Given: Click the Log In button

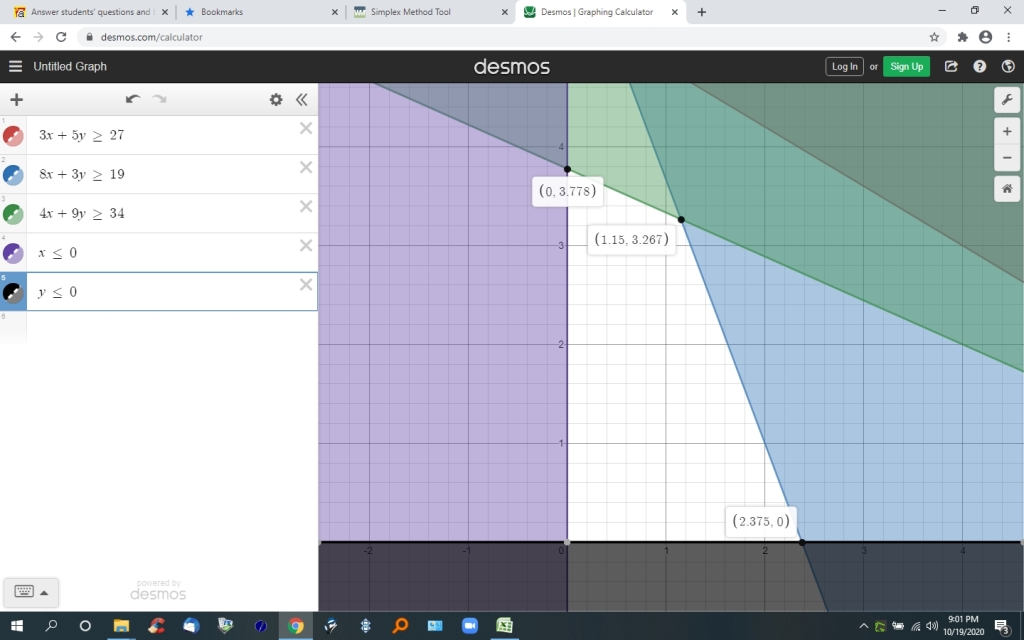Looking at the screenshot, I should pyautogui.click(x=844, y=67).
